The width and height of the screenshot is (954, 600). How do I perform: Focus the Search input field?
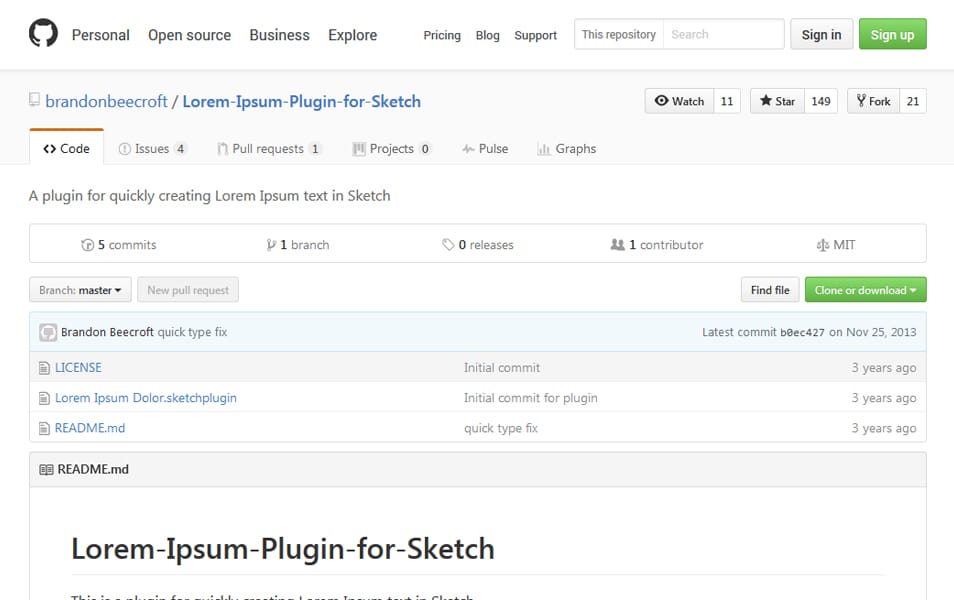coord(723,34)
